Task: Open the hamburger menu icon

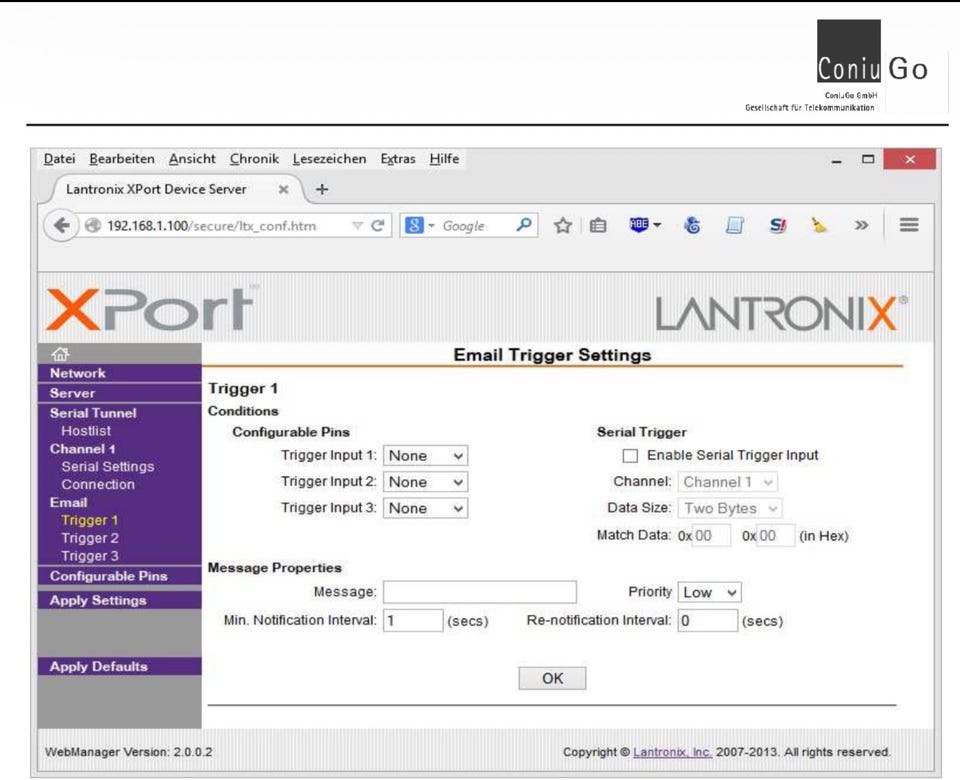Action: (909, 225)
